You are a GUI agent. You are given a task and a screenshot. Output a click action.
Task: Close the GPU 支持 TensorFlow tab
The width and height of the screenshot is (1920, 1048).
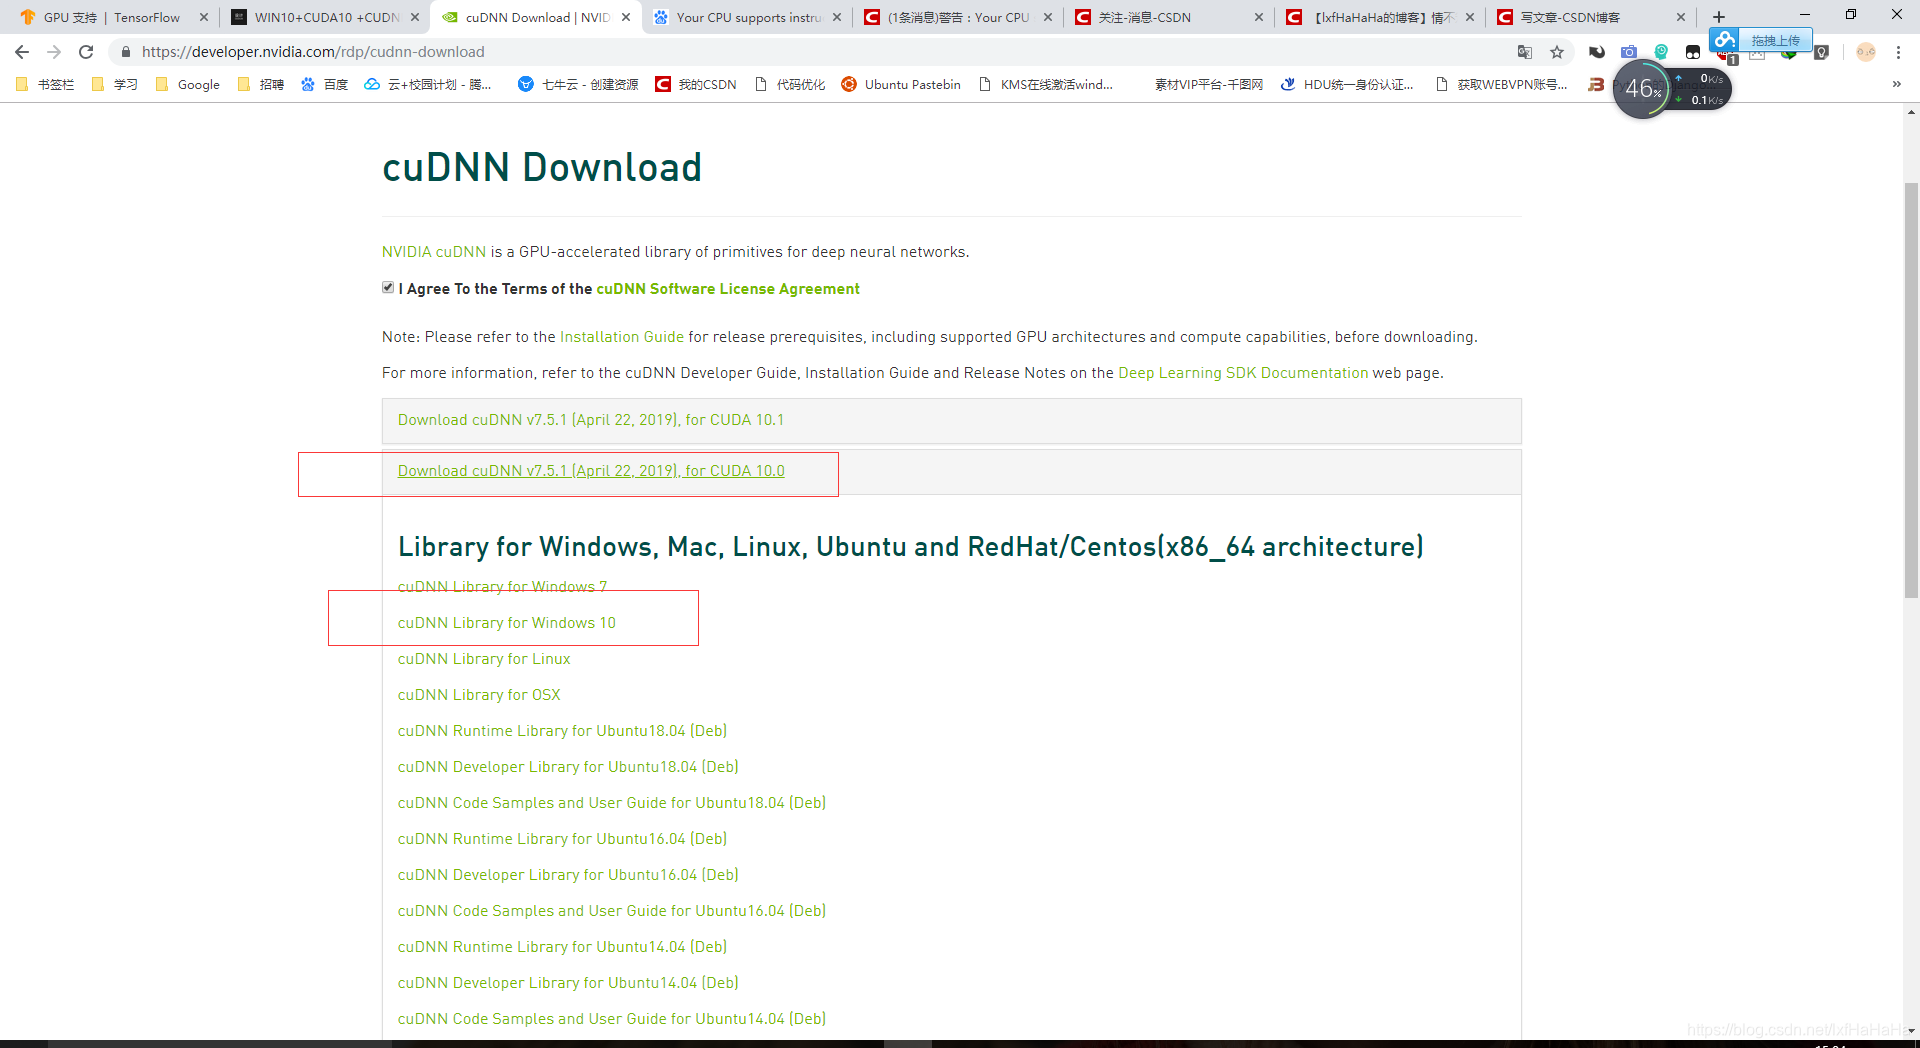click(x=204, y=17)
